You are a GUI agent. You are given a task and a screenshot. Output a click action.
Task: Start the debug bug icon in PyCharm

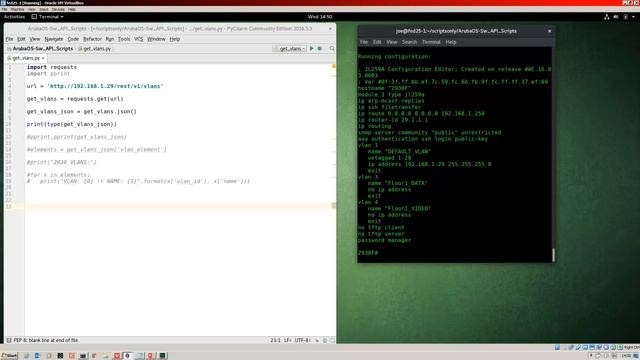click(320, 49)
